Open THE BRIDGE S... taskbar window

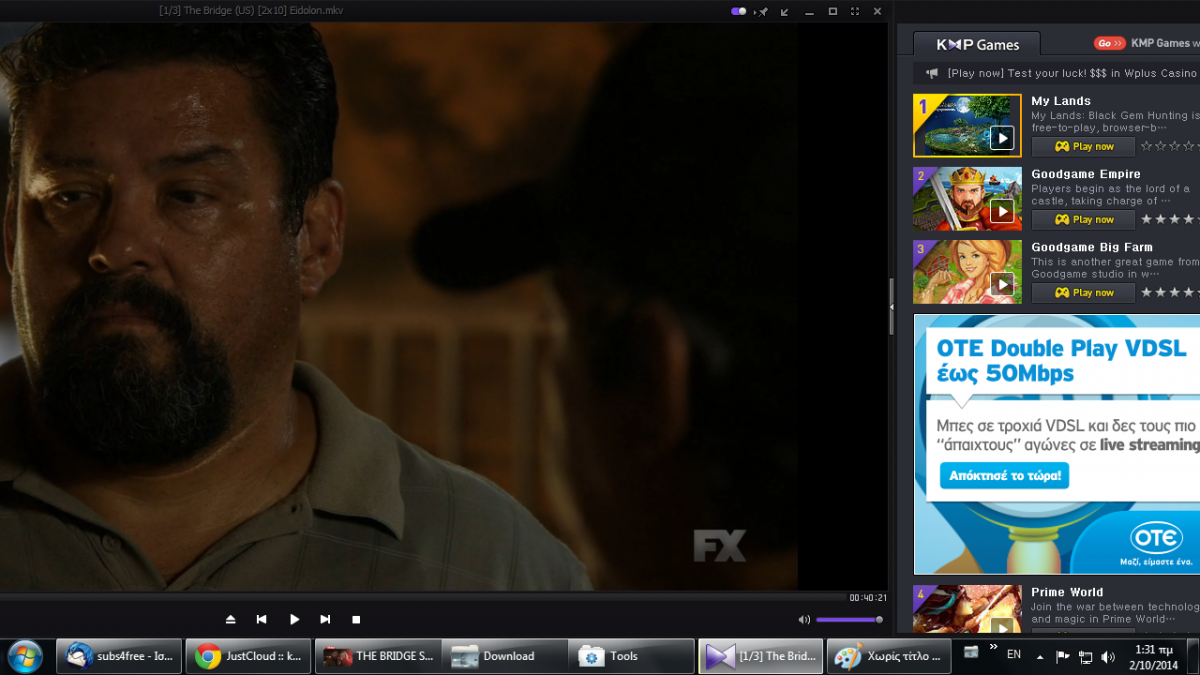point(378,656)
